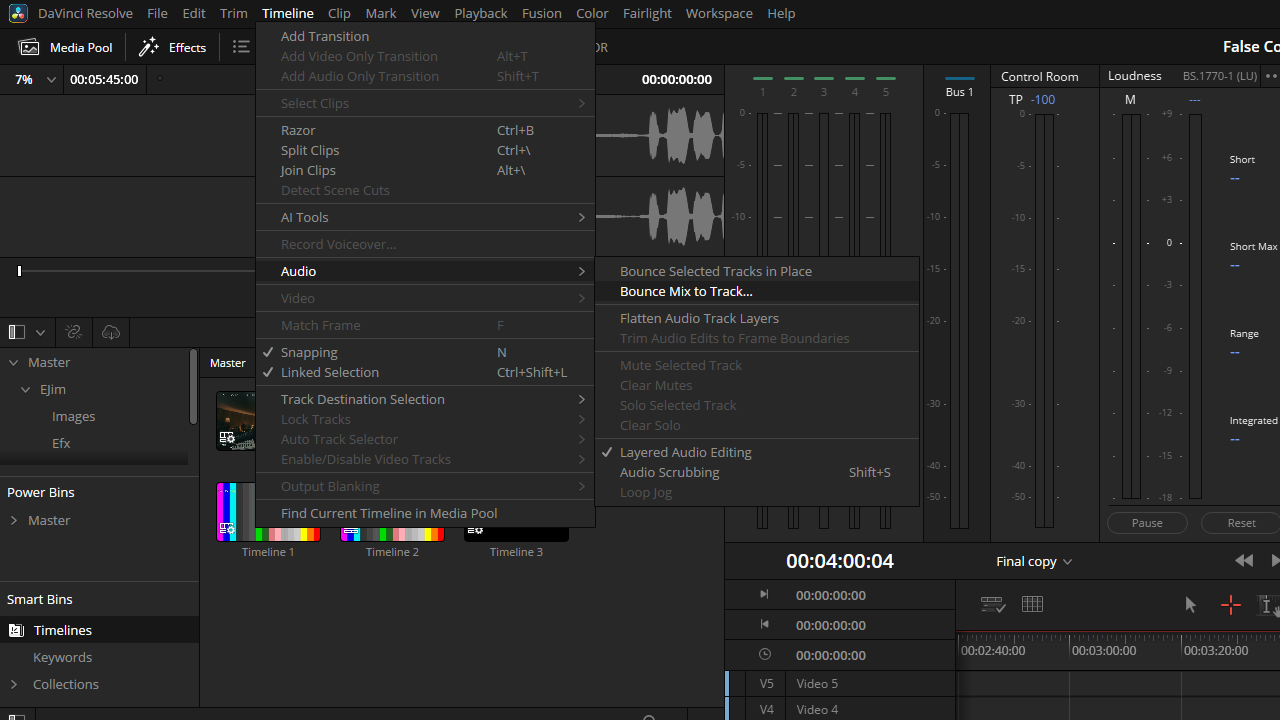This screenshot has height=720, width=1280.
Task: Expand Track Destination Selection submenu
Action: [x=426, y=399]
